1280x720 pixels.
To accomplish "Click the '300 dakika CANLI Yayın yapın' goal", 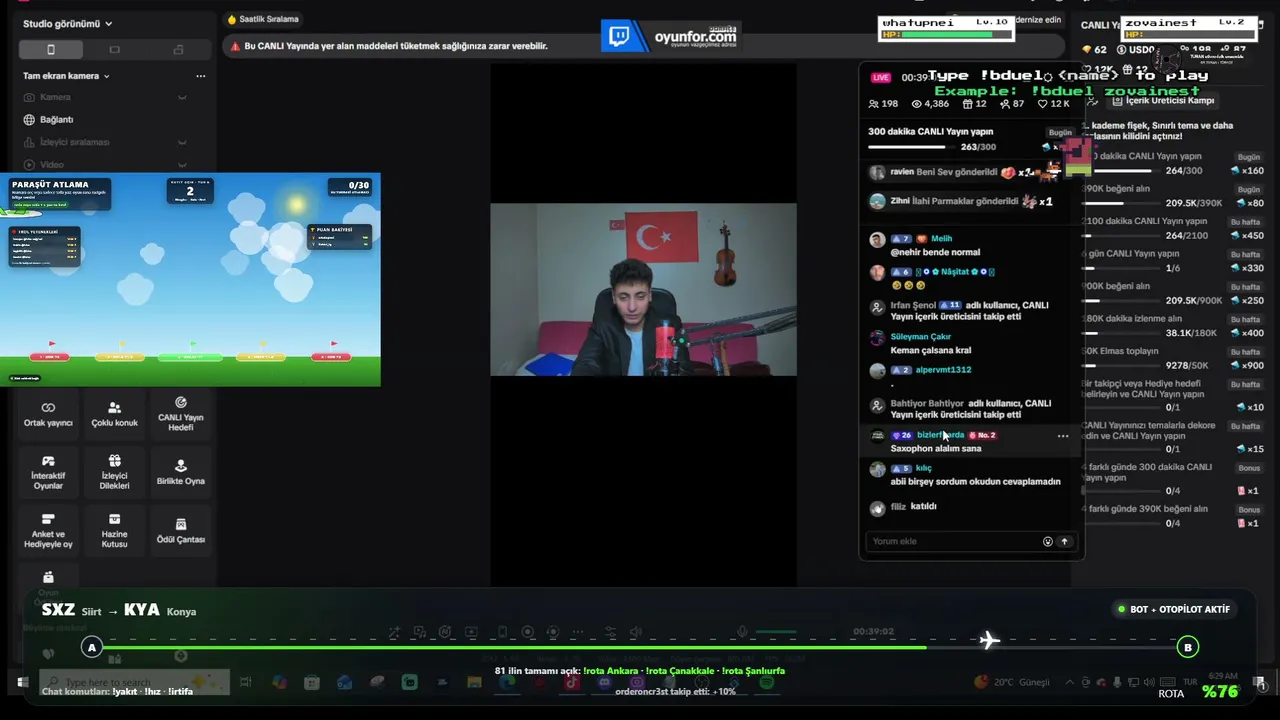I will 930,132.
